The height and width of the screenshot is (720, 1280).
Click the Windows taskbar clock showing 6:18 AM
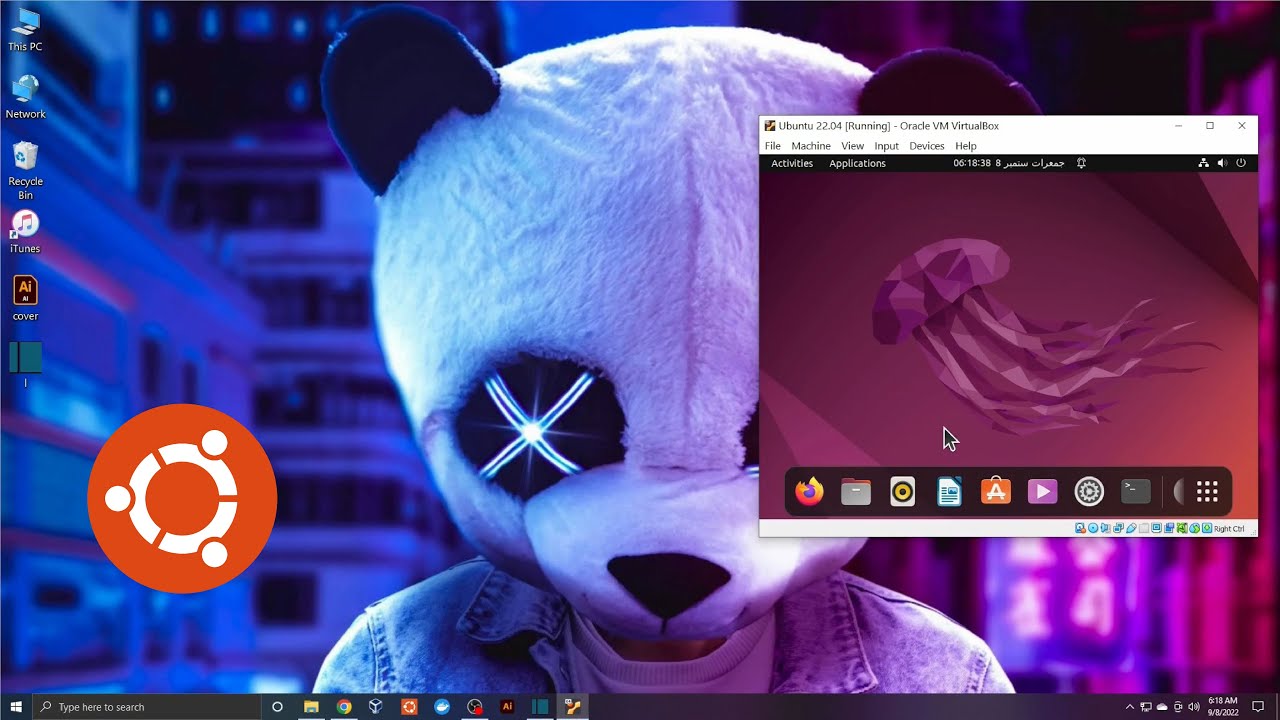1223,707
